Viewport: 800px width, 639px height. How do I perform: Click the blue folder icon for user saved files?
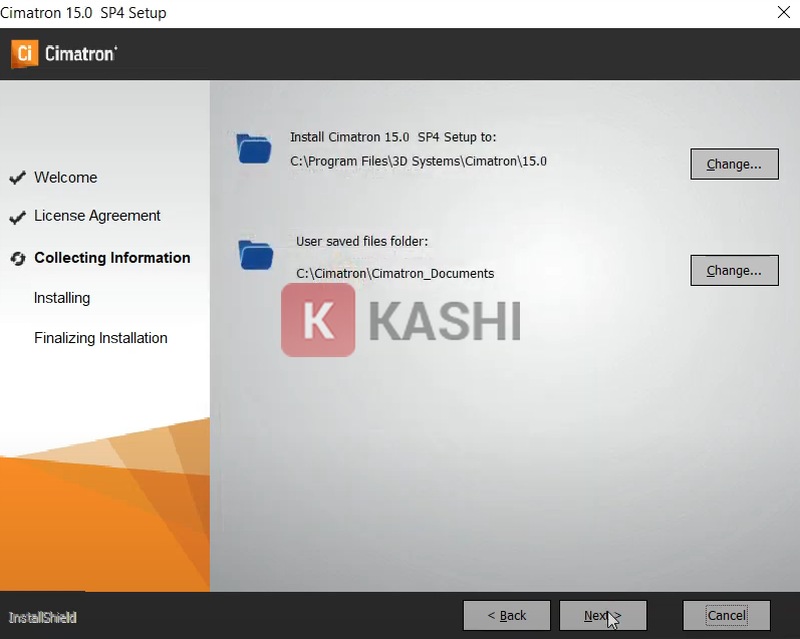tap(256, 254)
